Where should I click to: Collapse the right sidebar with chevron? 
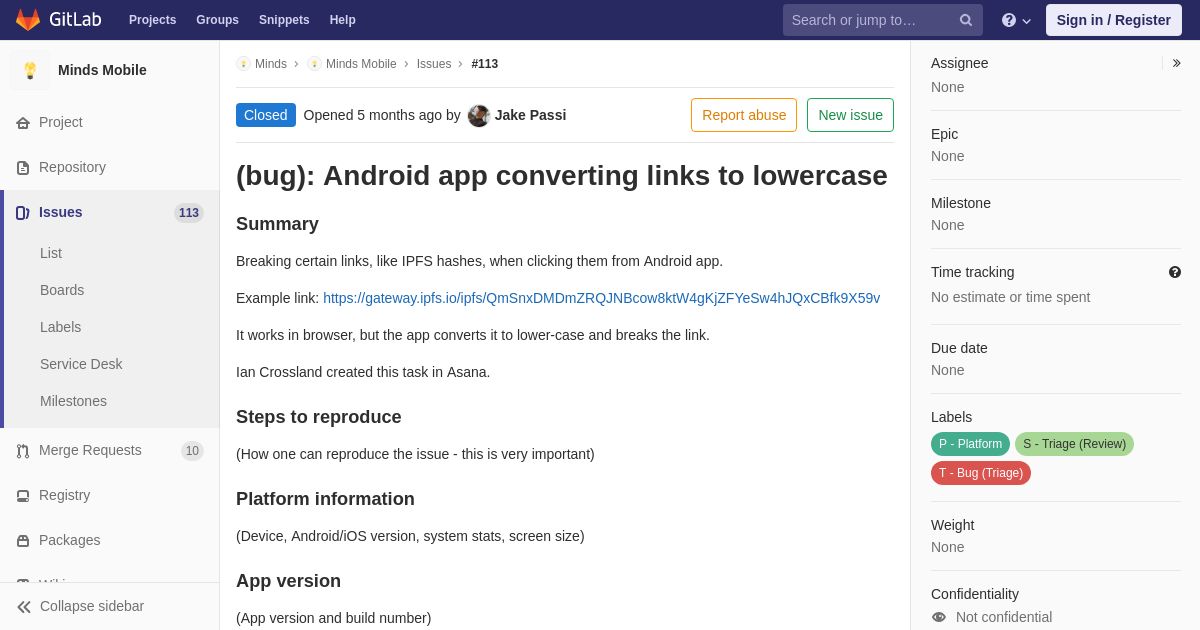(1176, 63)
